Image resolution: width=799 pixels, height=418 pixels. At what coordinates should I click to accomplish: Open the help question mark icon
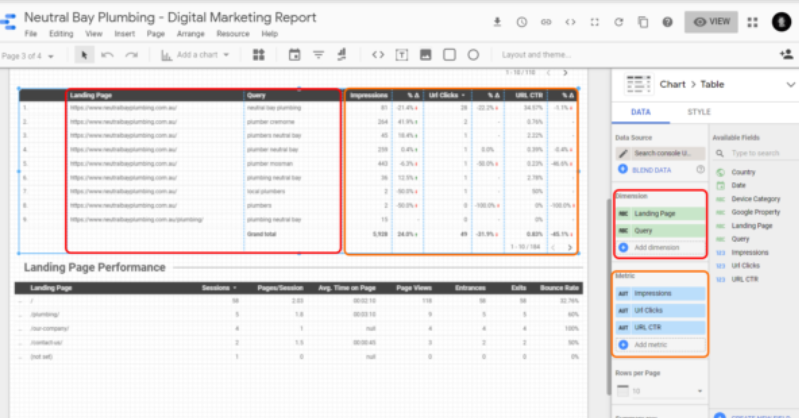coord(668,22)
